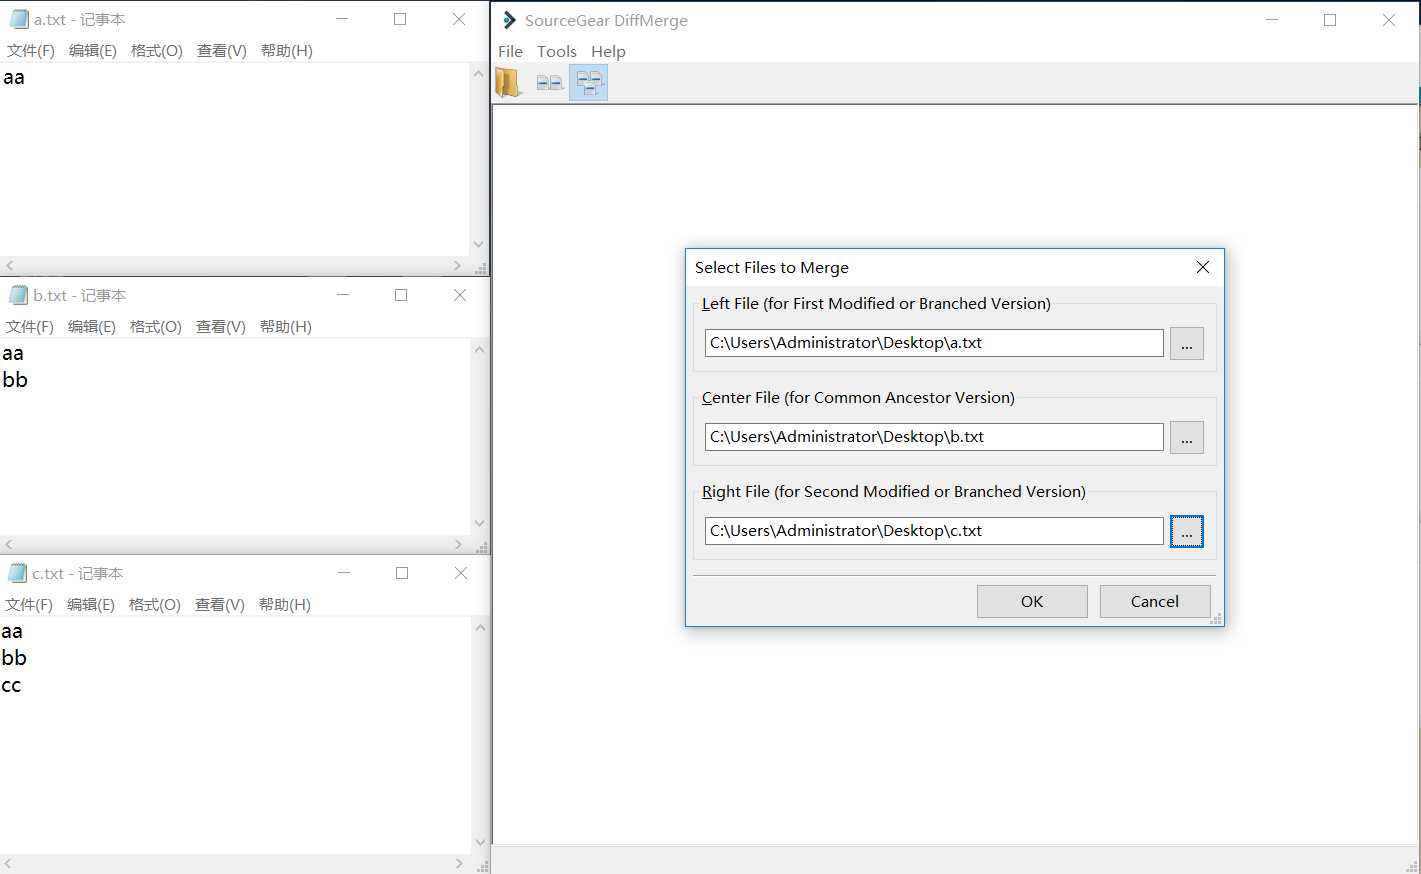Open 查看(V) menu in c.txt Notepad
Screen dimensions: 1421x874
(219, 604)
